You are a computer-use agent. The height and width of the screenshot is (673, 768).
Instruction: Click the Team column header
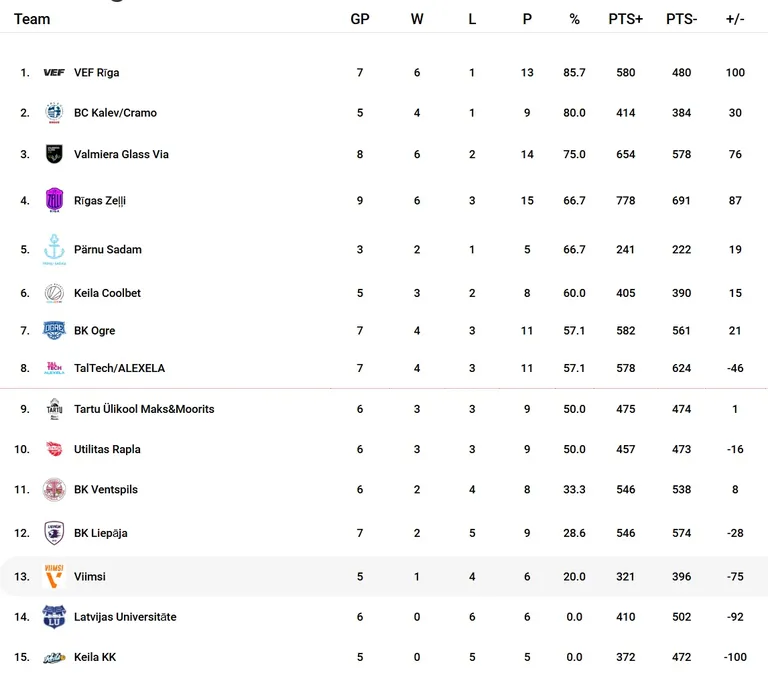32,19
